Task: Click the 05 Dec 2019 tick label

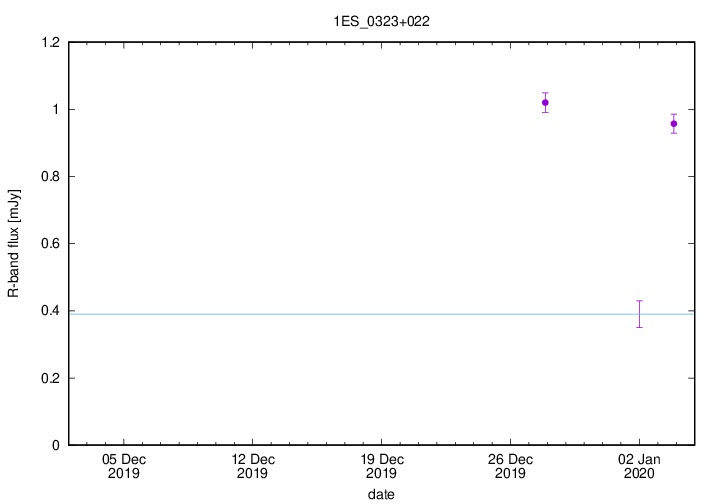Action: coord(124,466)
